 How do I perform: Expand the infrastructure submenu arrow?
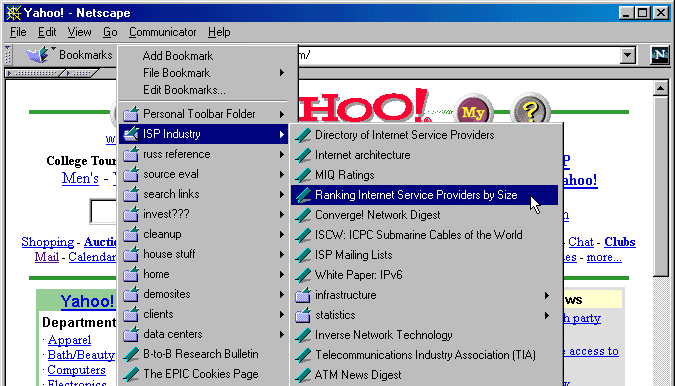(x=547, y=295)
